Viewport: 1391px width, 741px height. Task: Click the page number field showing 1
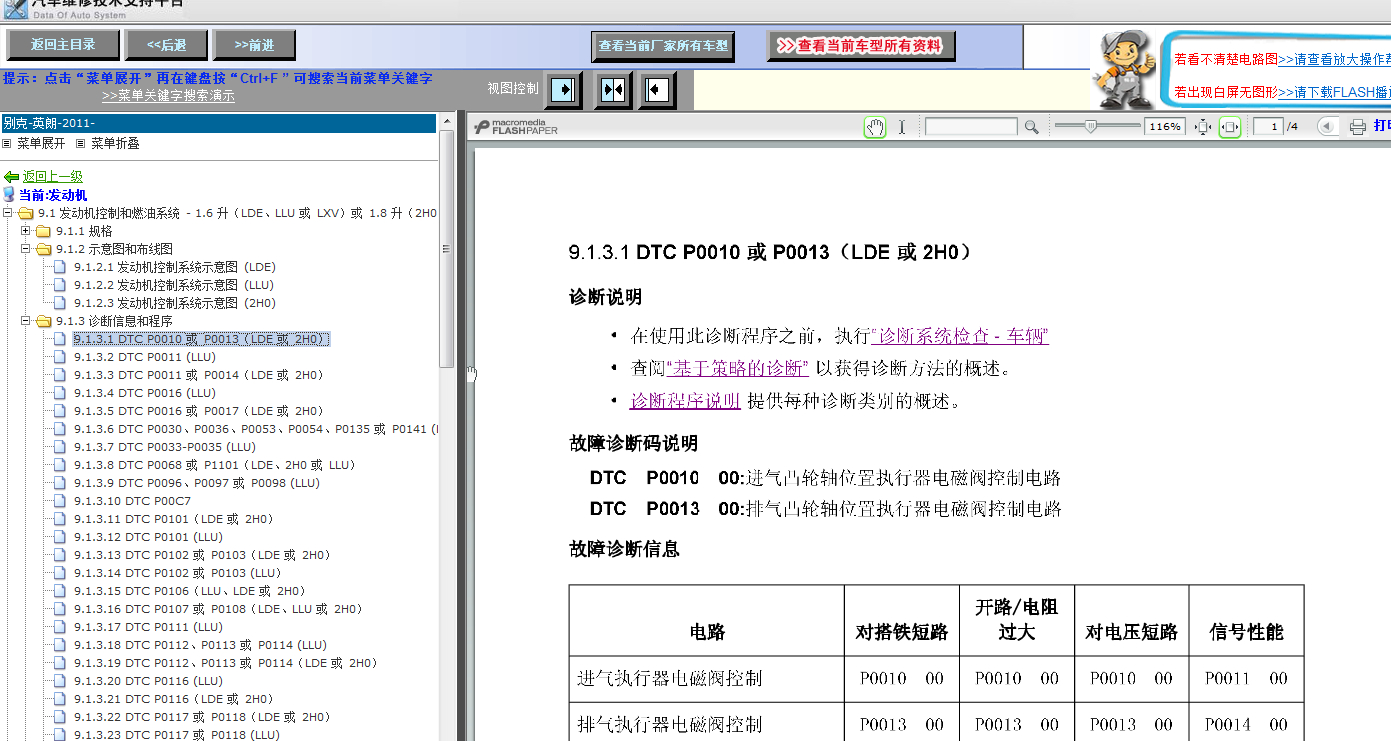(1269, 127)
